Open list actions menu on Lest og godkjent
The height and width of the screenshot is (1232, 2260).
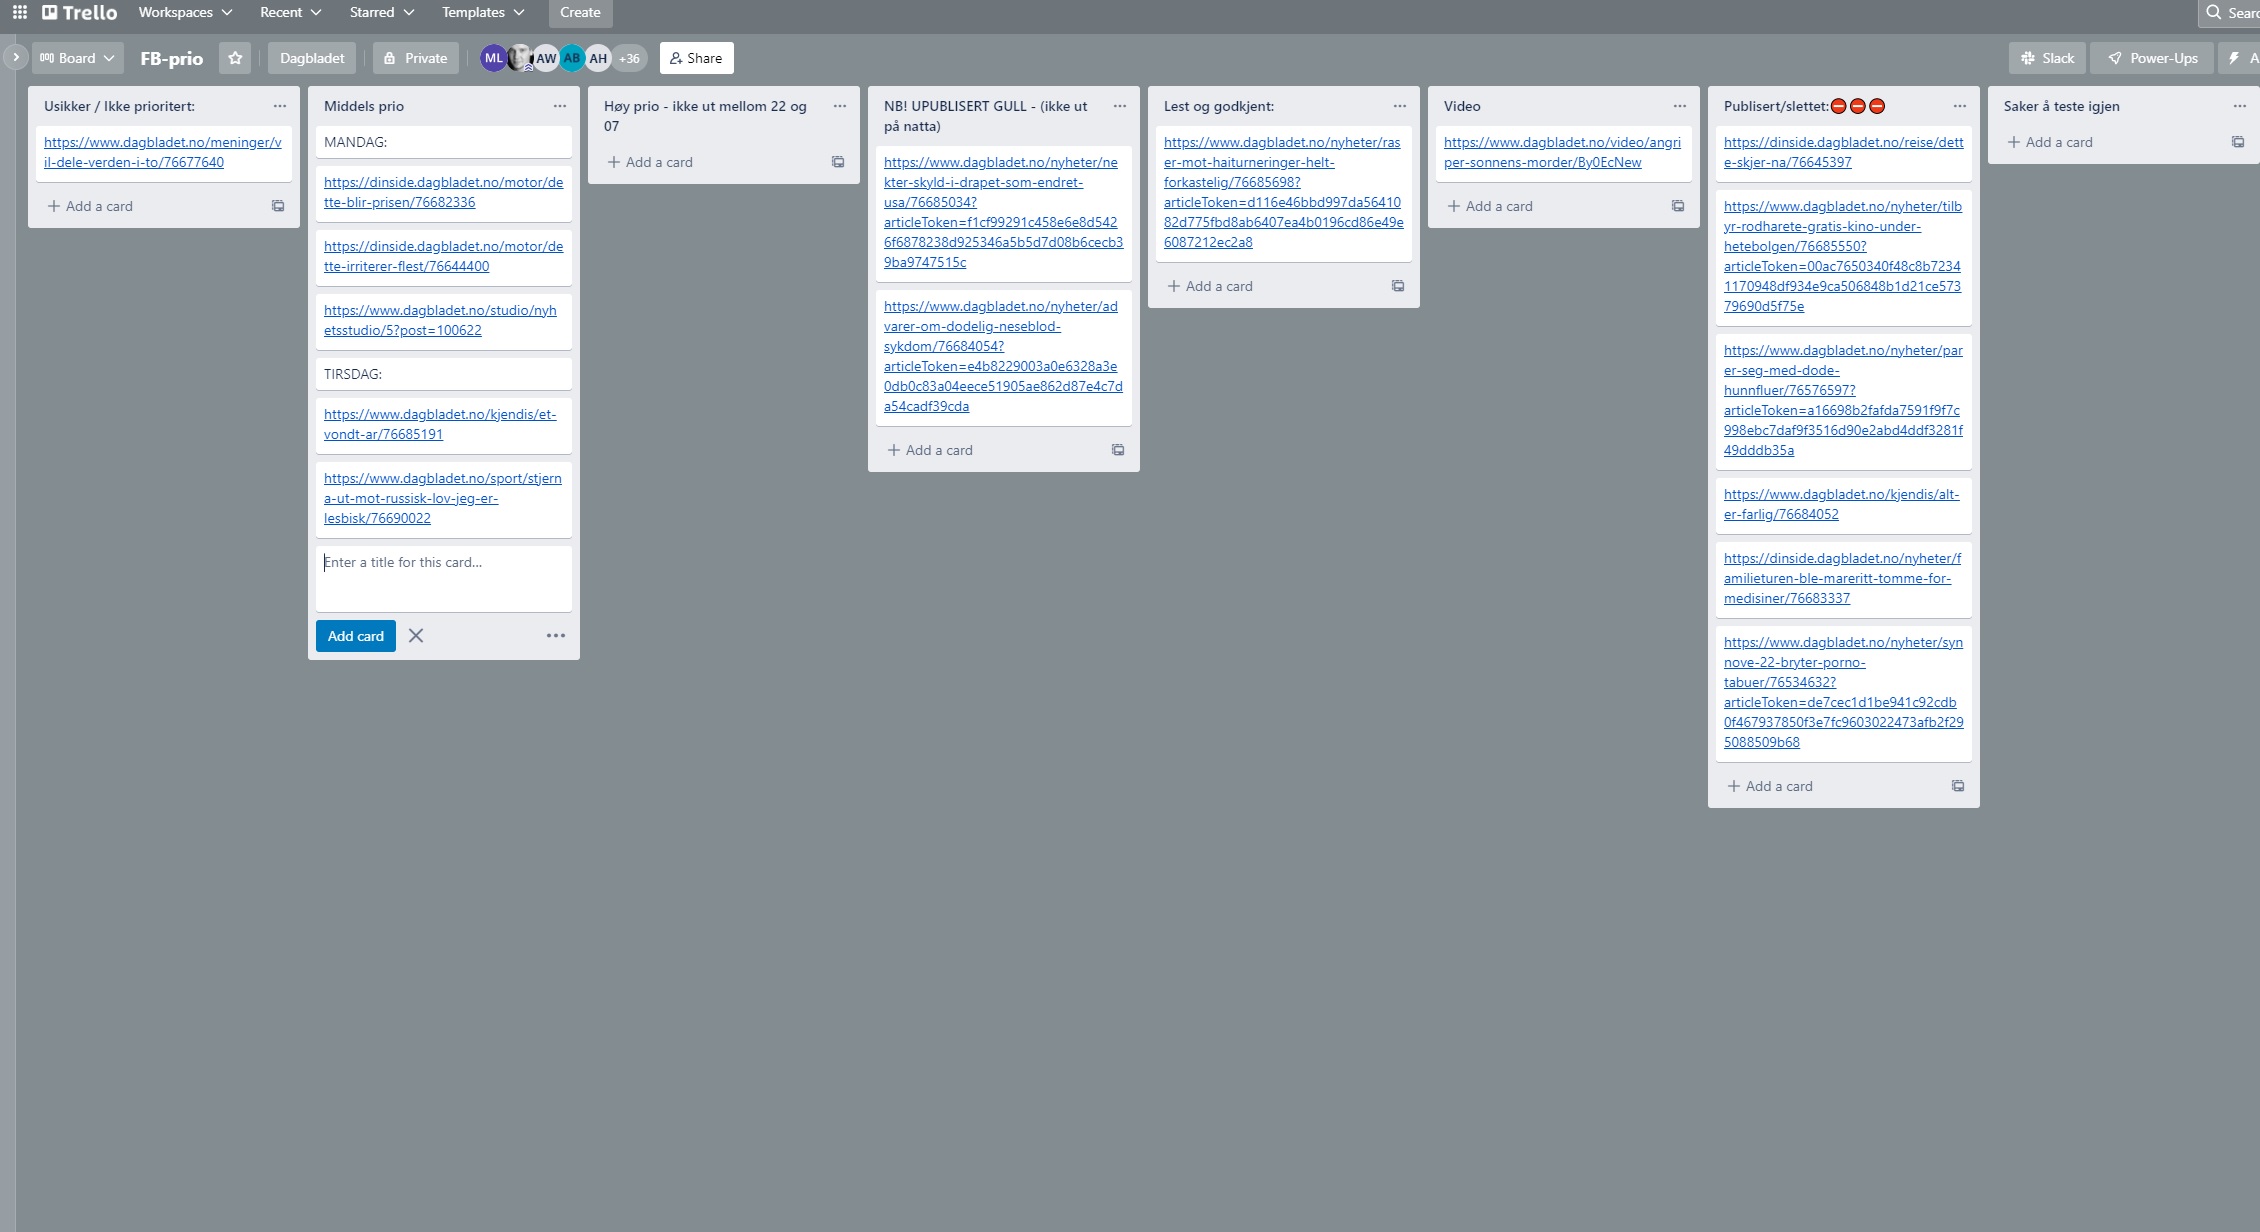1398,106
